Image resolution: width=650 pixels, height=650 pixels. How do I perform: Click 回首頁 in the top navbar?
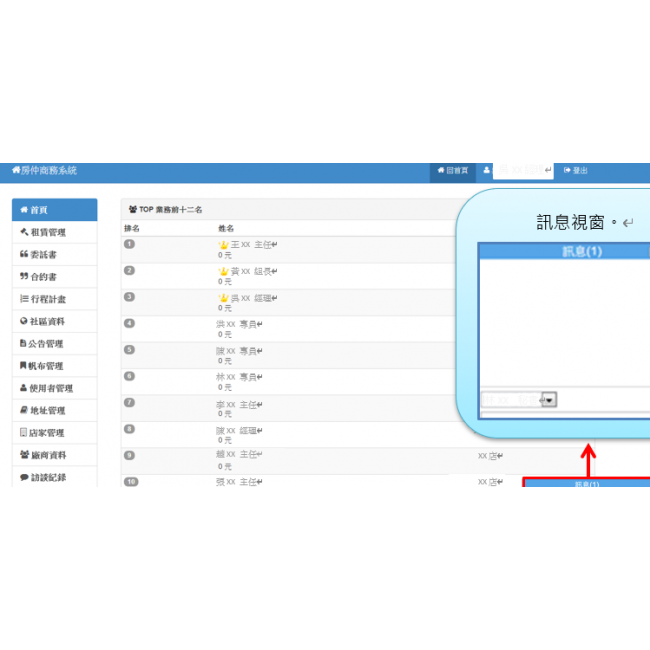(x=452, y=171)
